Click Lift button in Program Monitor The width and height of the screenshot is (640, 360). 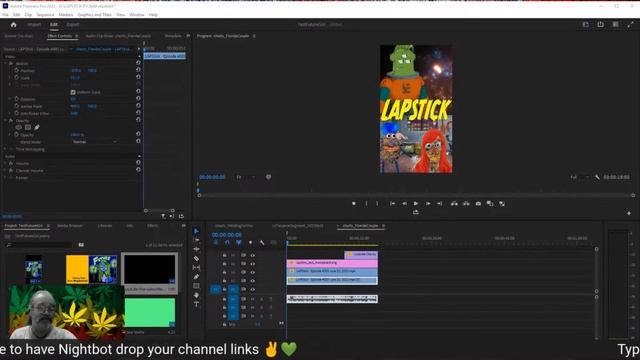point(454,204)
